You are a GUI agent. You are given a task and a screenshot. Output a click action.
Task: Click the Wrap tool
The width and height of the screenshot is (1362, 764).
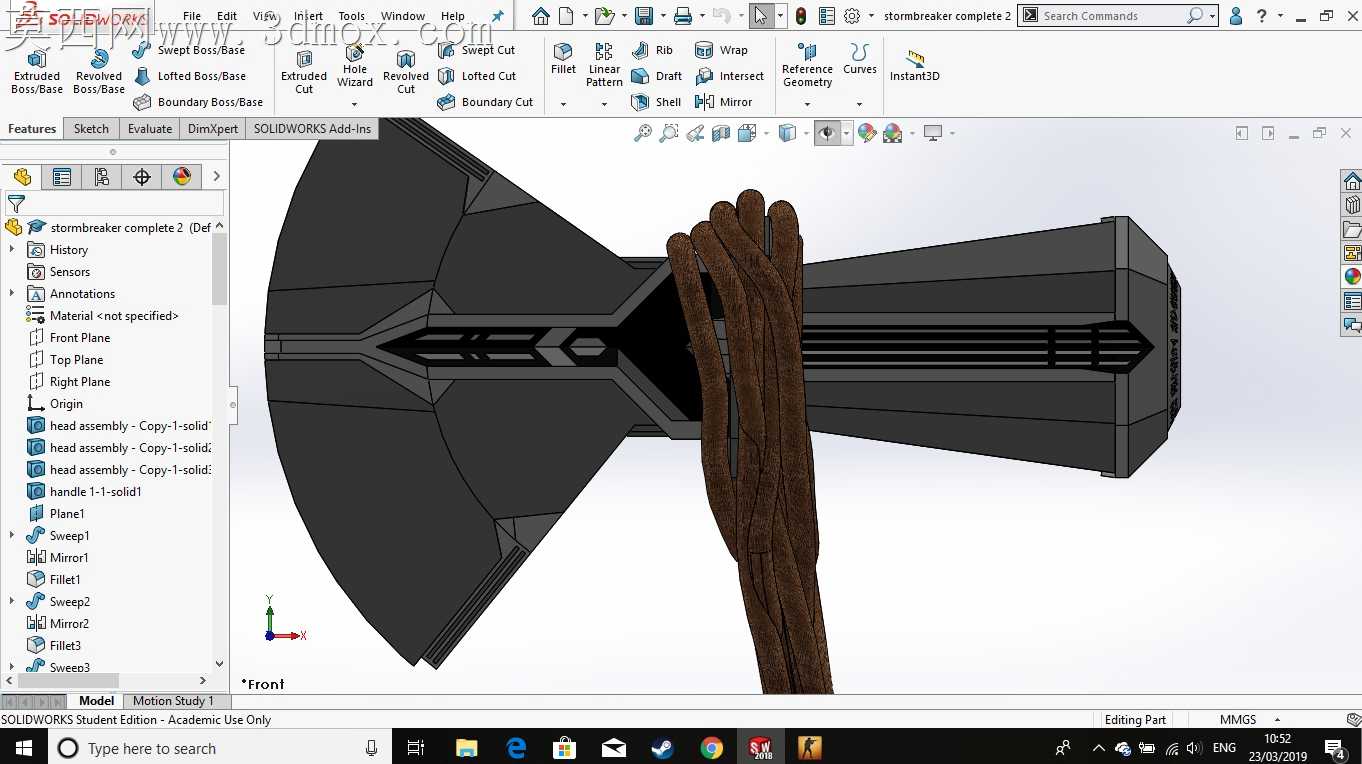[721, 50]
